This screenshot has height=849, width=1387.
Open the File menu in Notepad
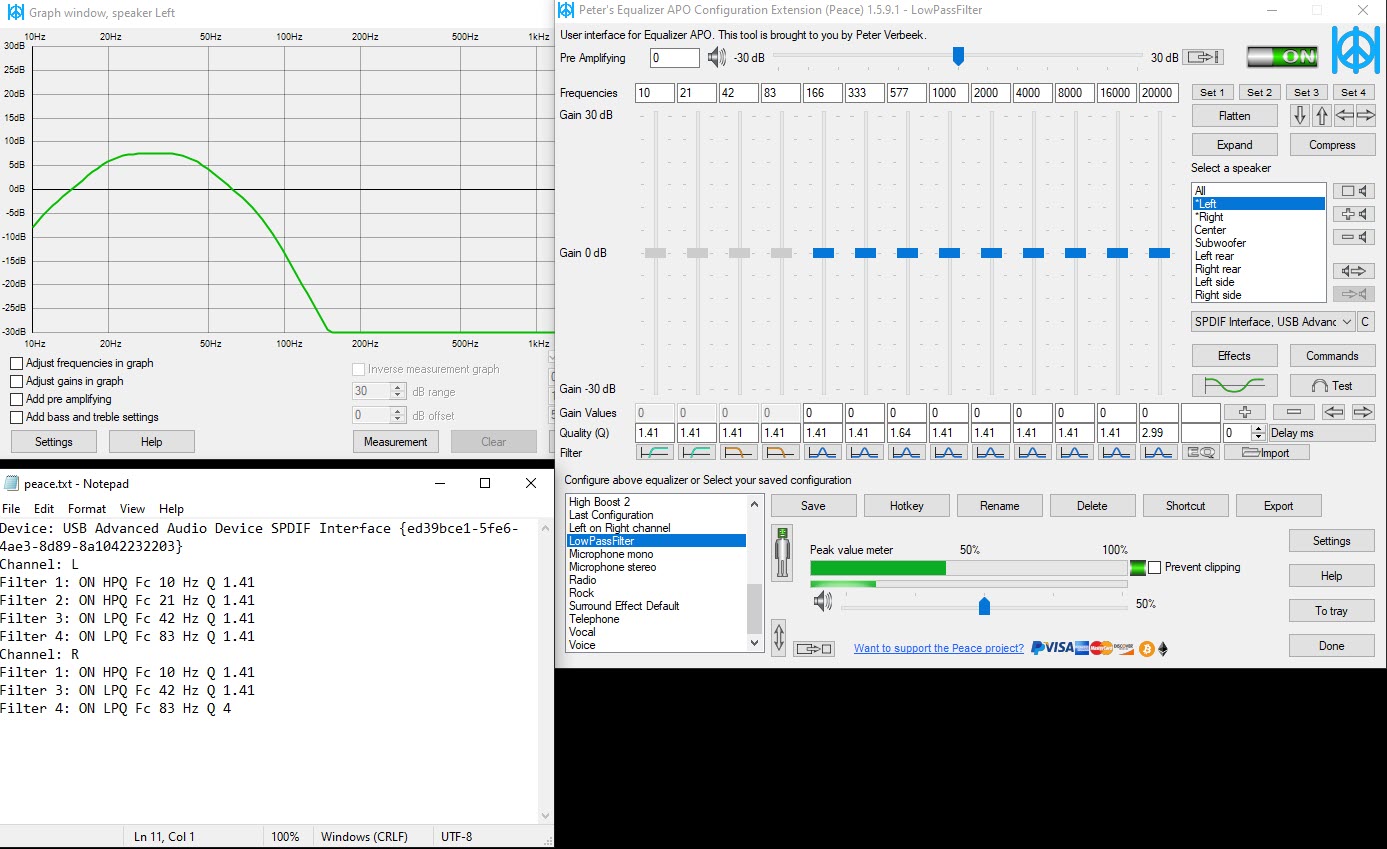11,509
